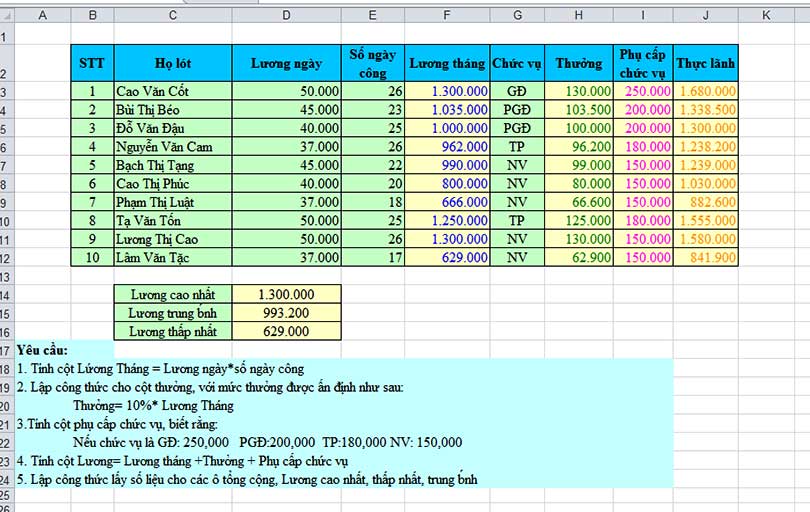Click the 'Lương ngày' header cell
Viewport: 810px width, 512px height.
(x=287, y=64)
